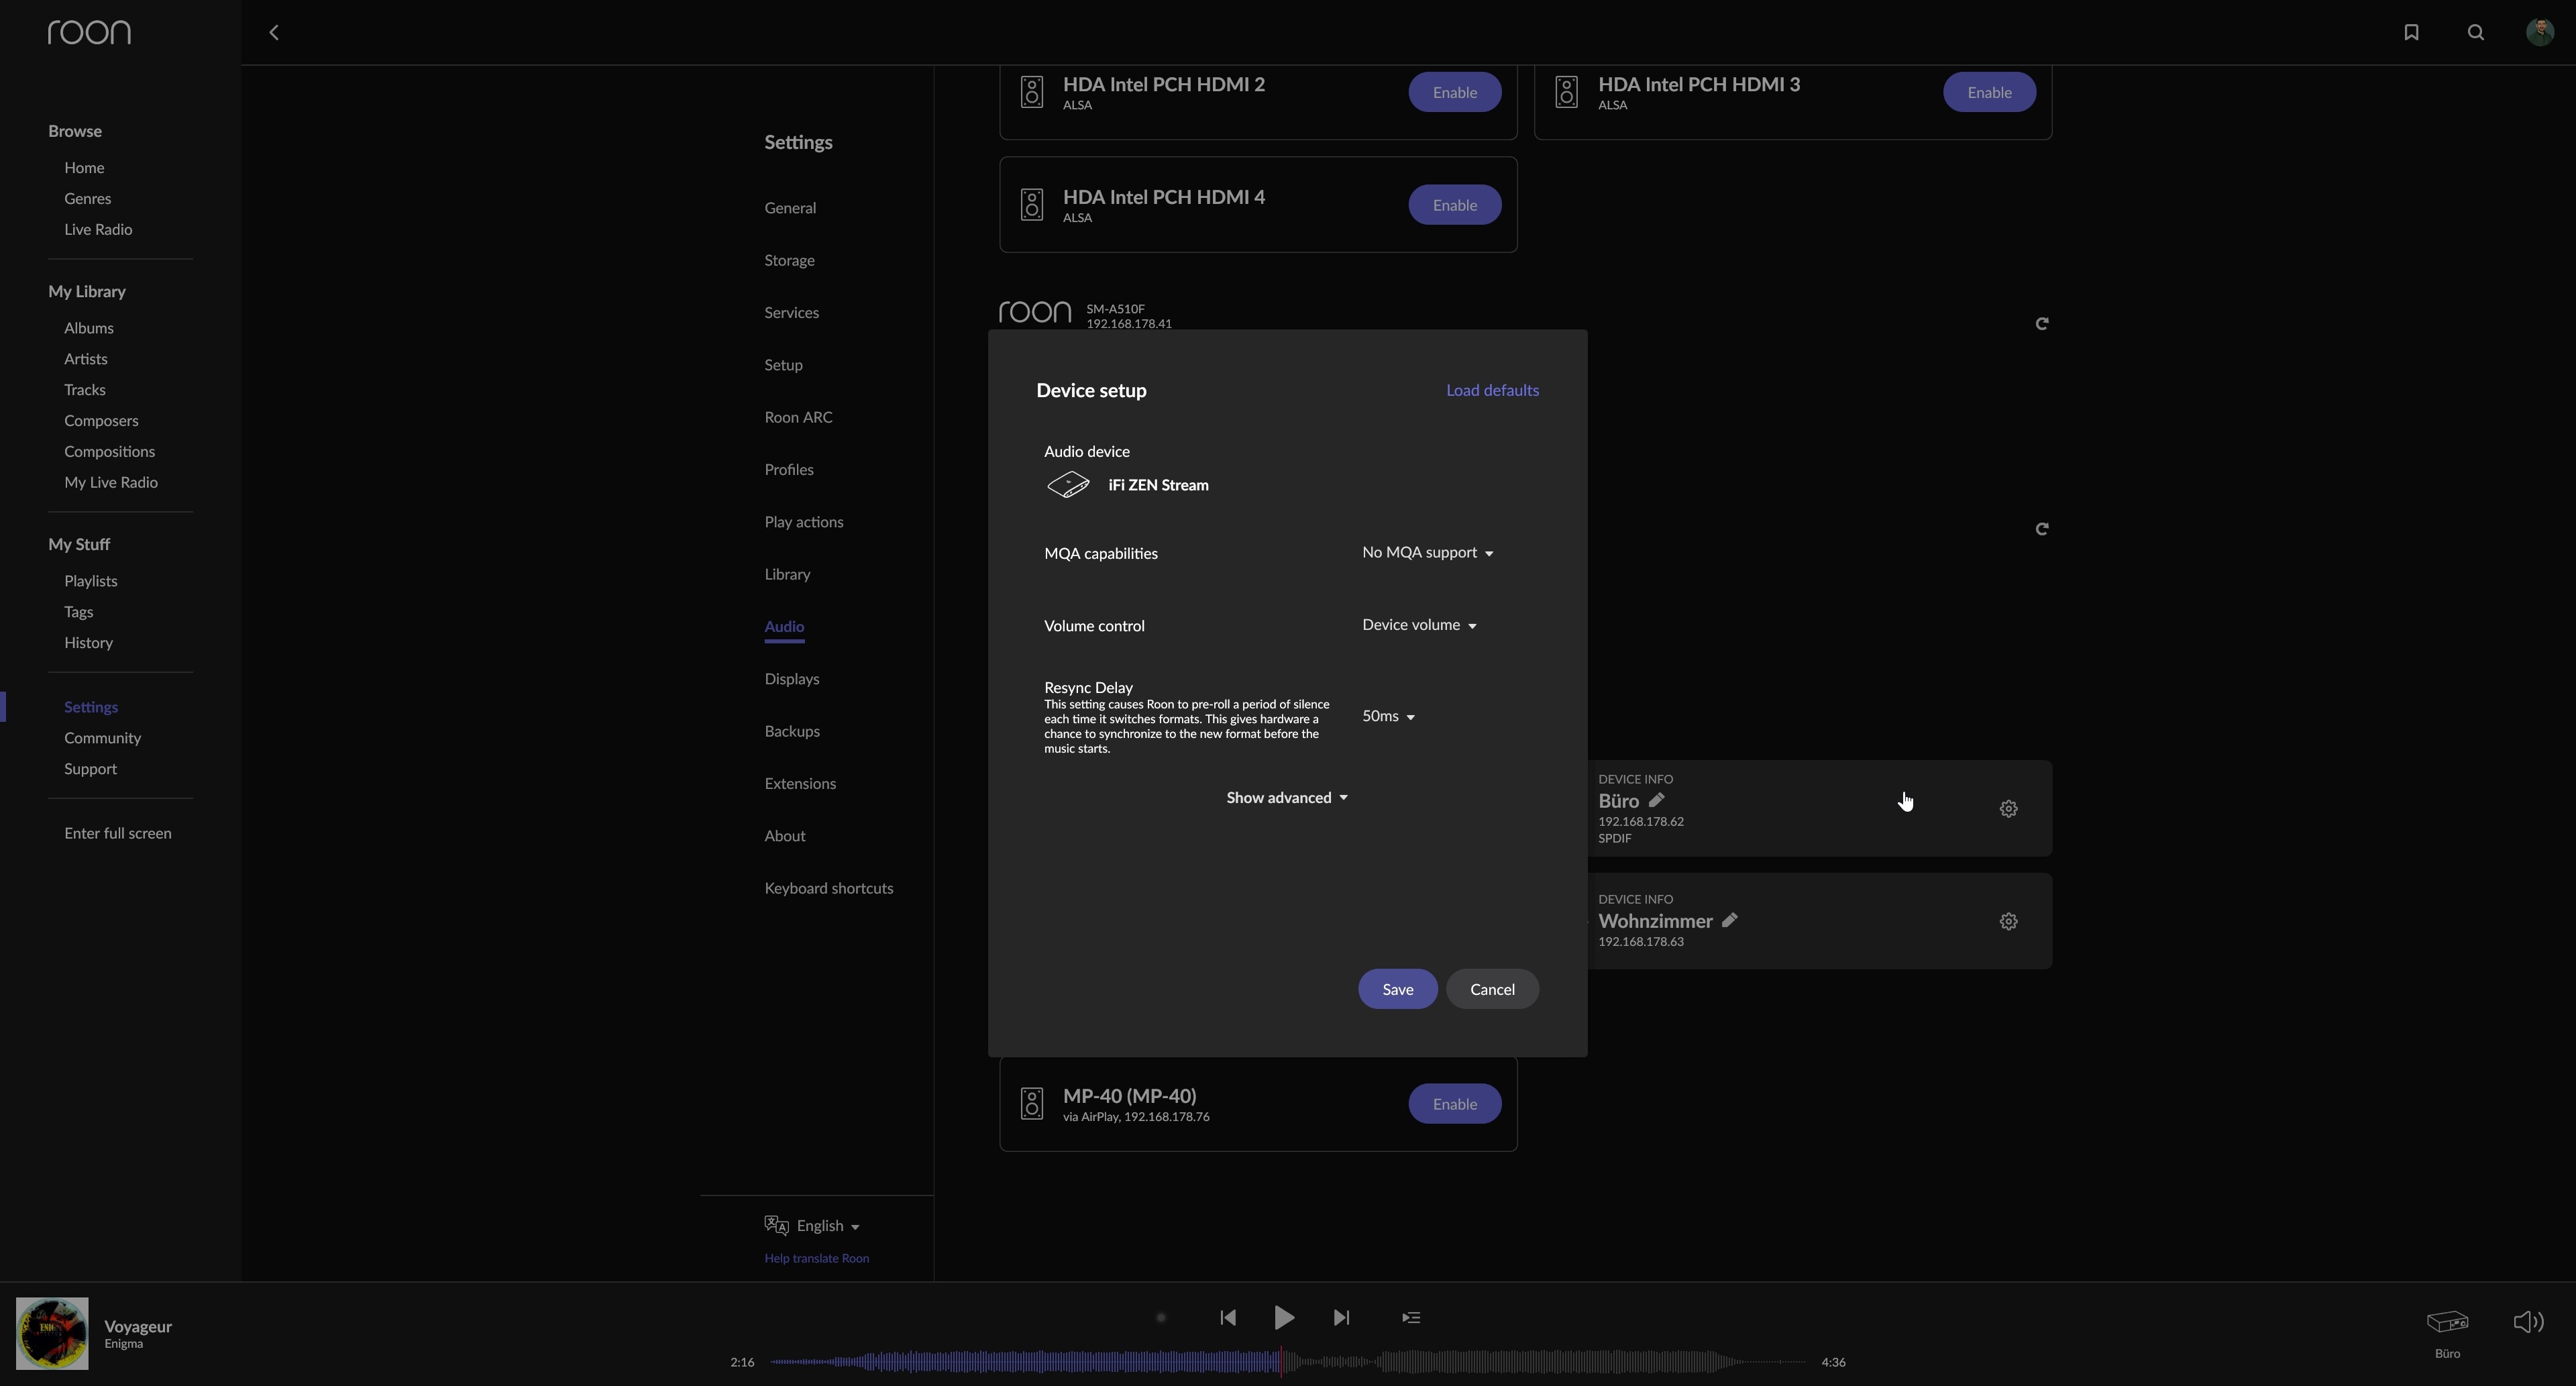
Task: Seek in the waveform progress bar
Action: click(1287, 1362)
